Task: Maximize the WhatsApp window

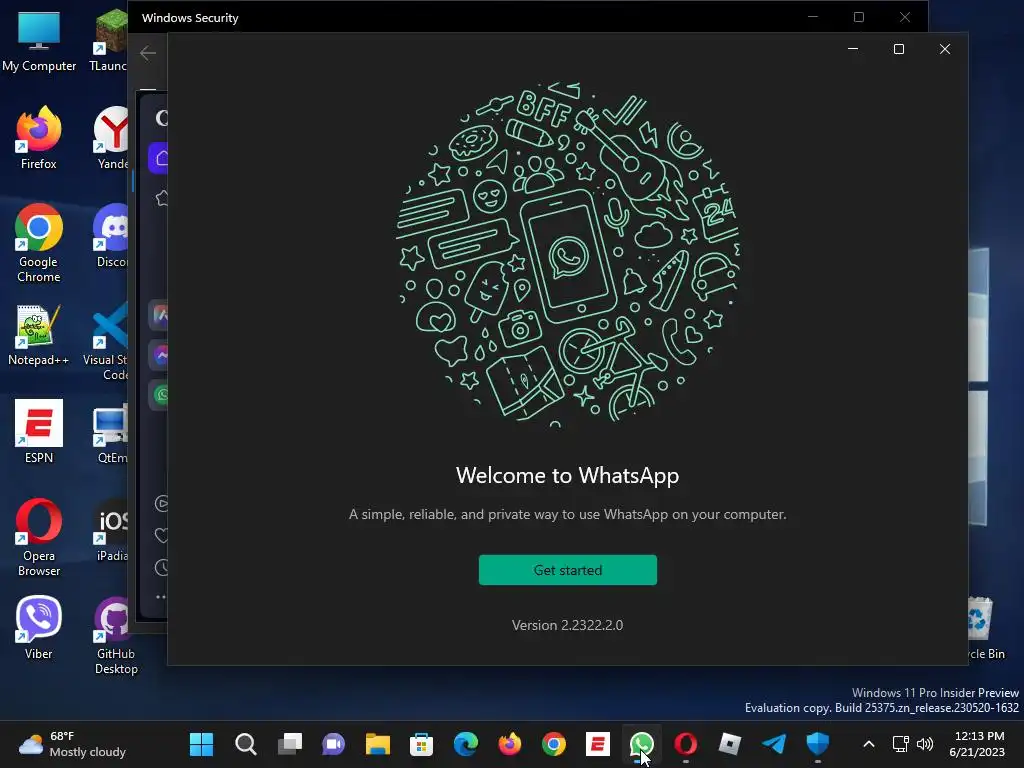Action: coord(899,49)
